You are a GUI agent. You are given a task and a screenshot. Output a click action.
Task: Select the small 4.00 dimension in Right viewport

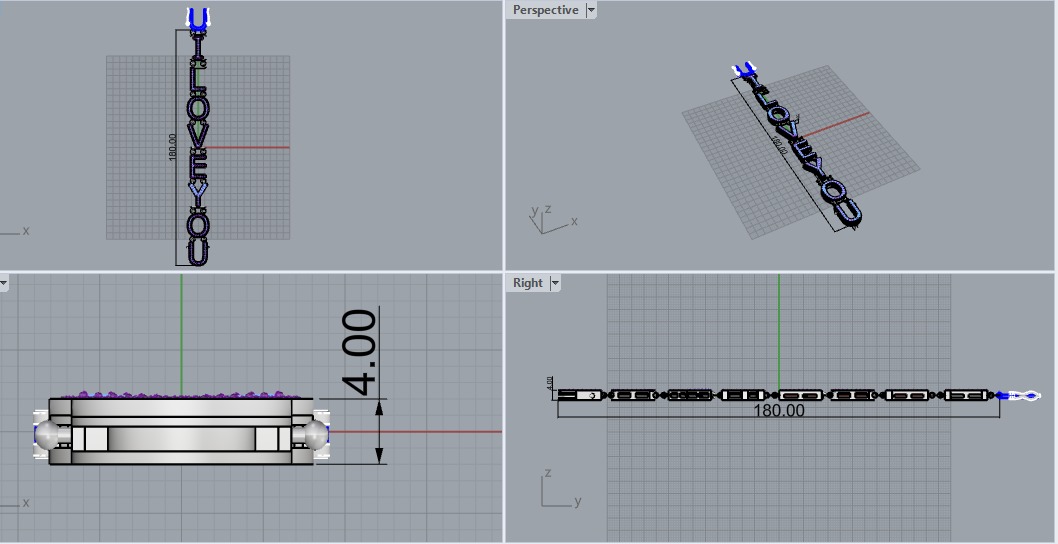[550, 382]
